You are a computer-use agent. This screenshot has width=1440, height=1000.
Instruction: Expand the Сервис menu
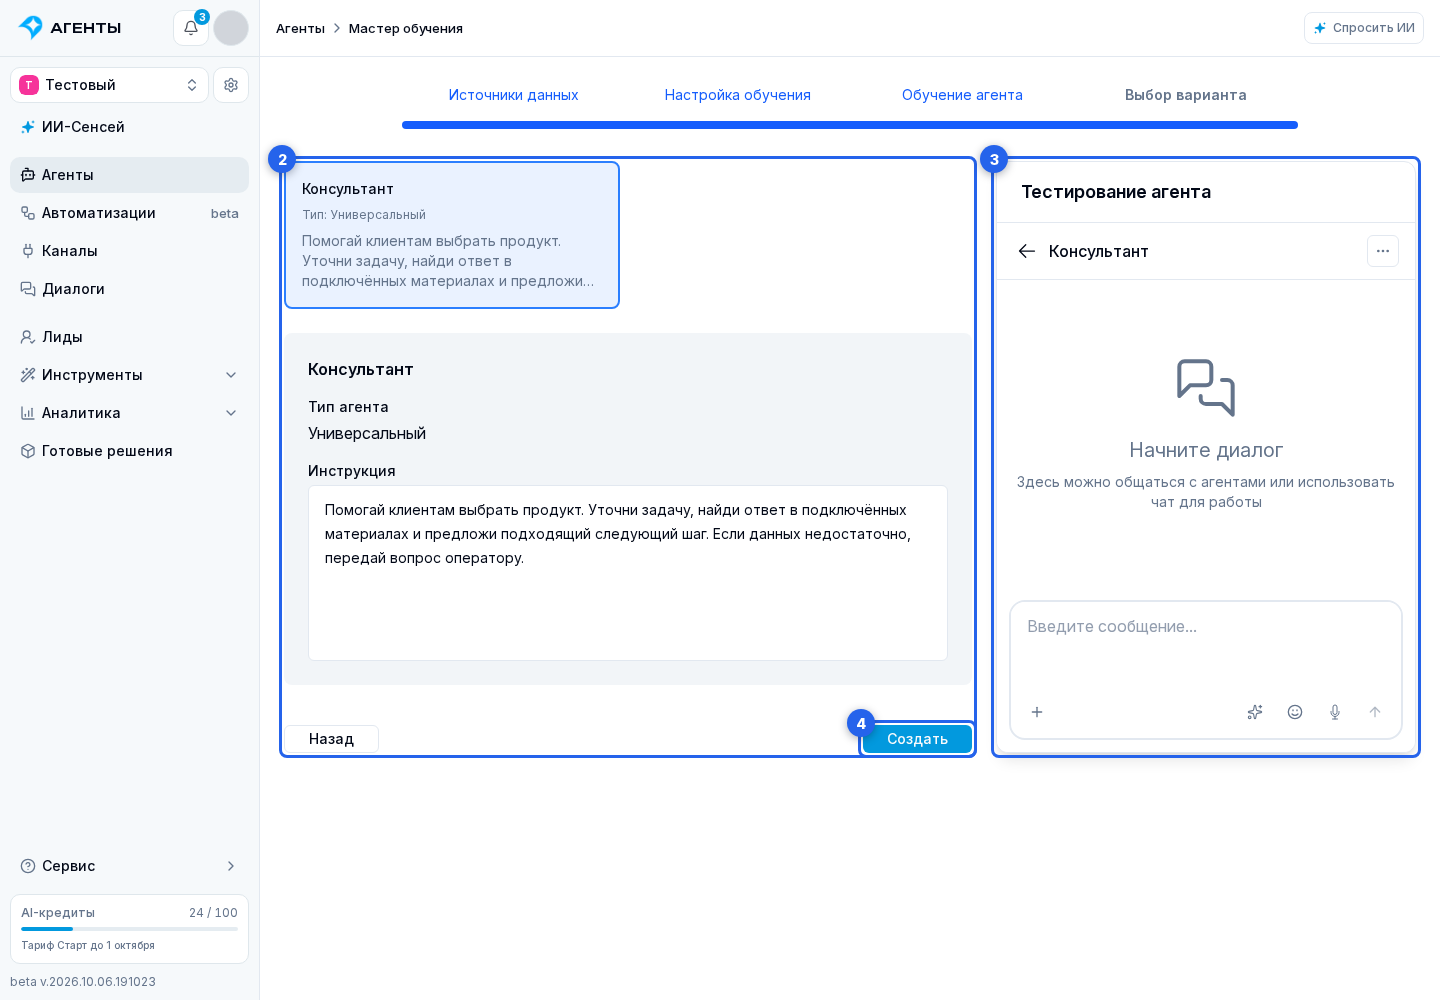click(x=129, y=866)
